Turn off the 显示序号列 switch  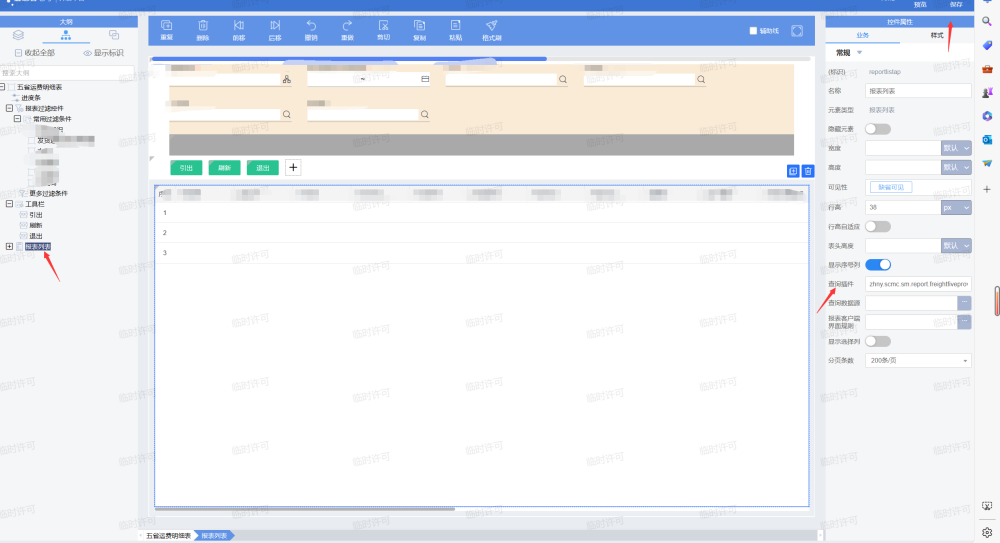click(878, 265)
